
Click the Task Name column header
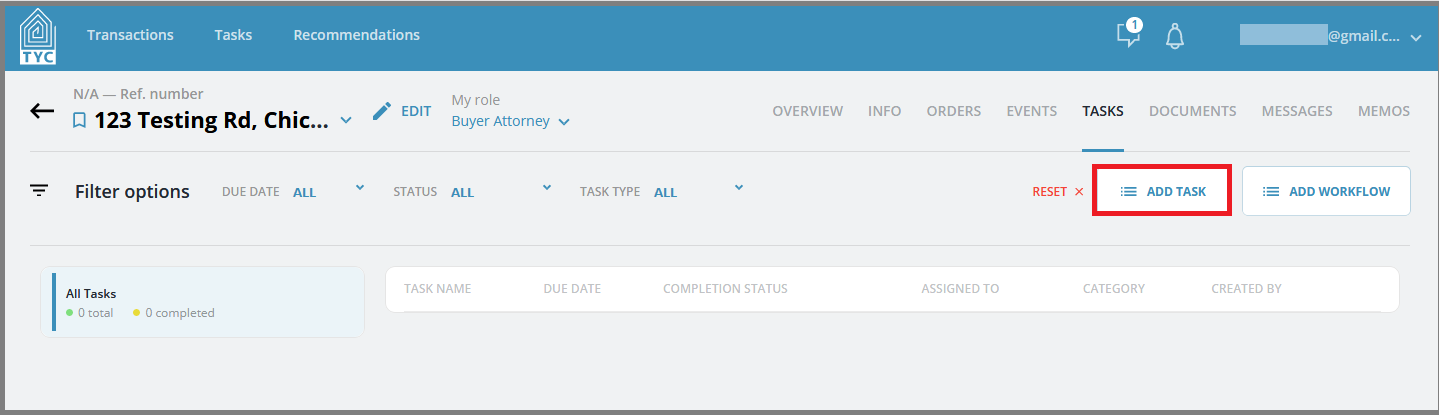click(x=437, y=289)
